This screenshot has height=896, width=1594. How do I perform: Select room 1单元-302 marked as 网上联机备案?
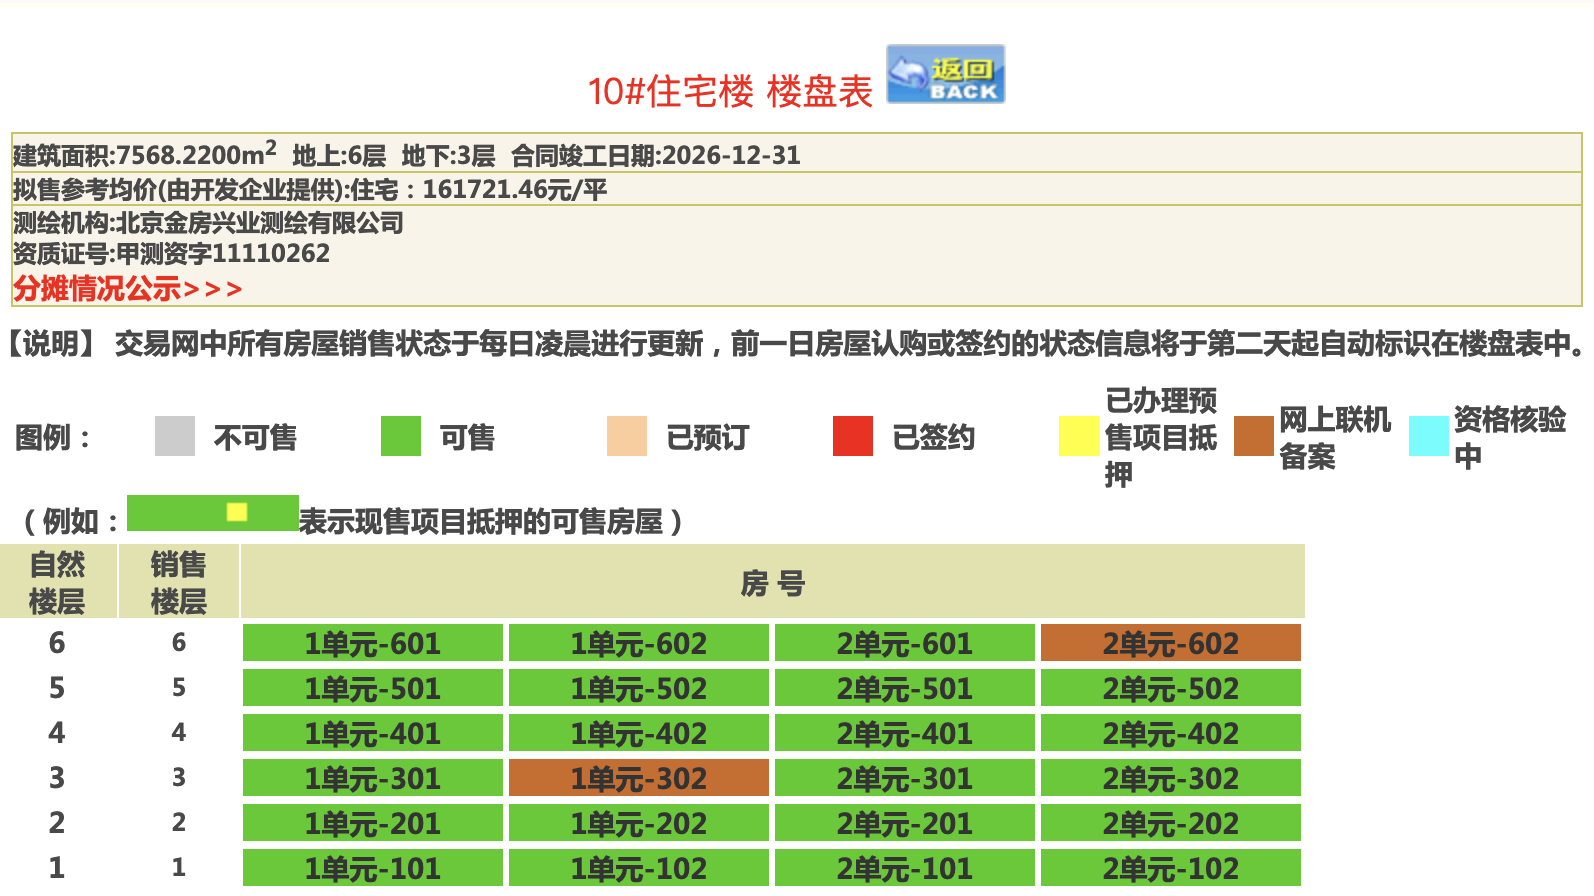(638, 778)
